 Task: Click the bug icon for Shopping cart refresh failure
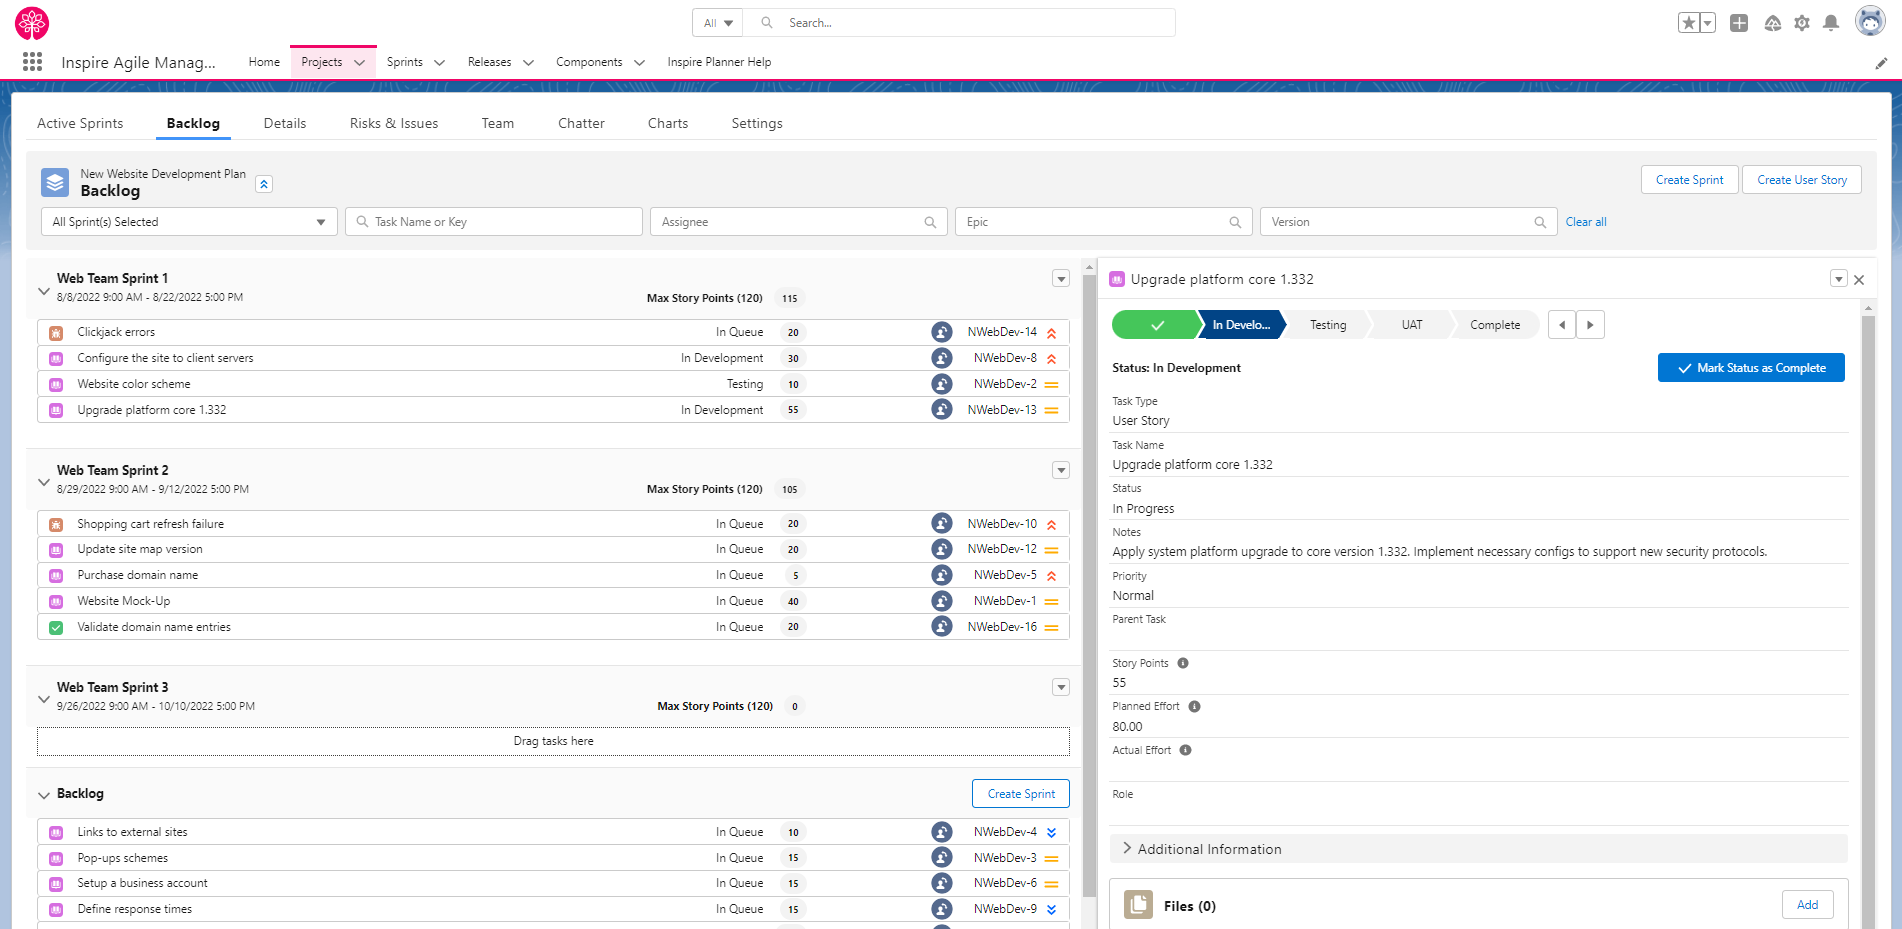pyautogui.click(x=56, y=524)
